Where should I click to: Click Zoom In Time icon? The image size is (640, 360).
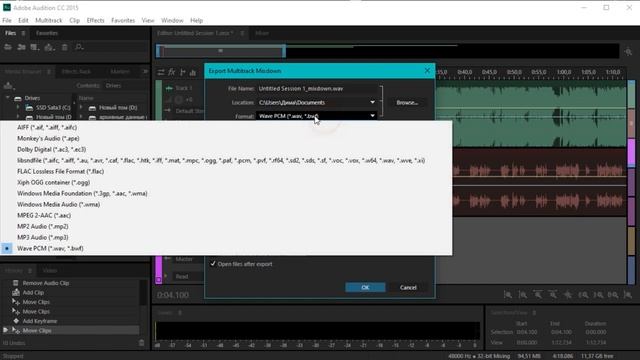pyautogui.click(x=538, y=295)
